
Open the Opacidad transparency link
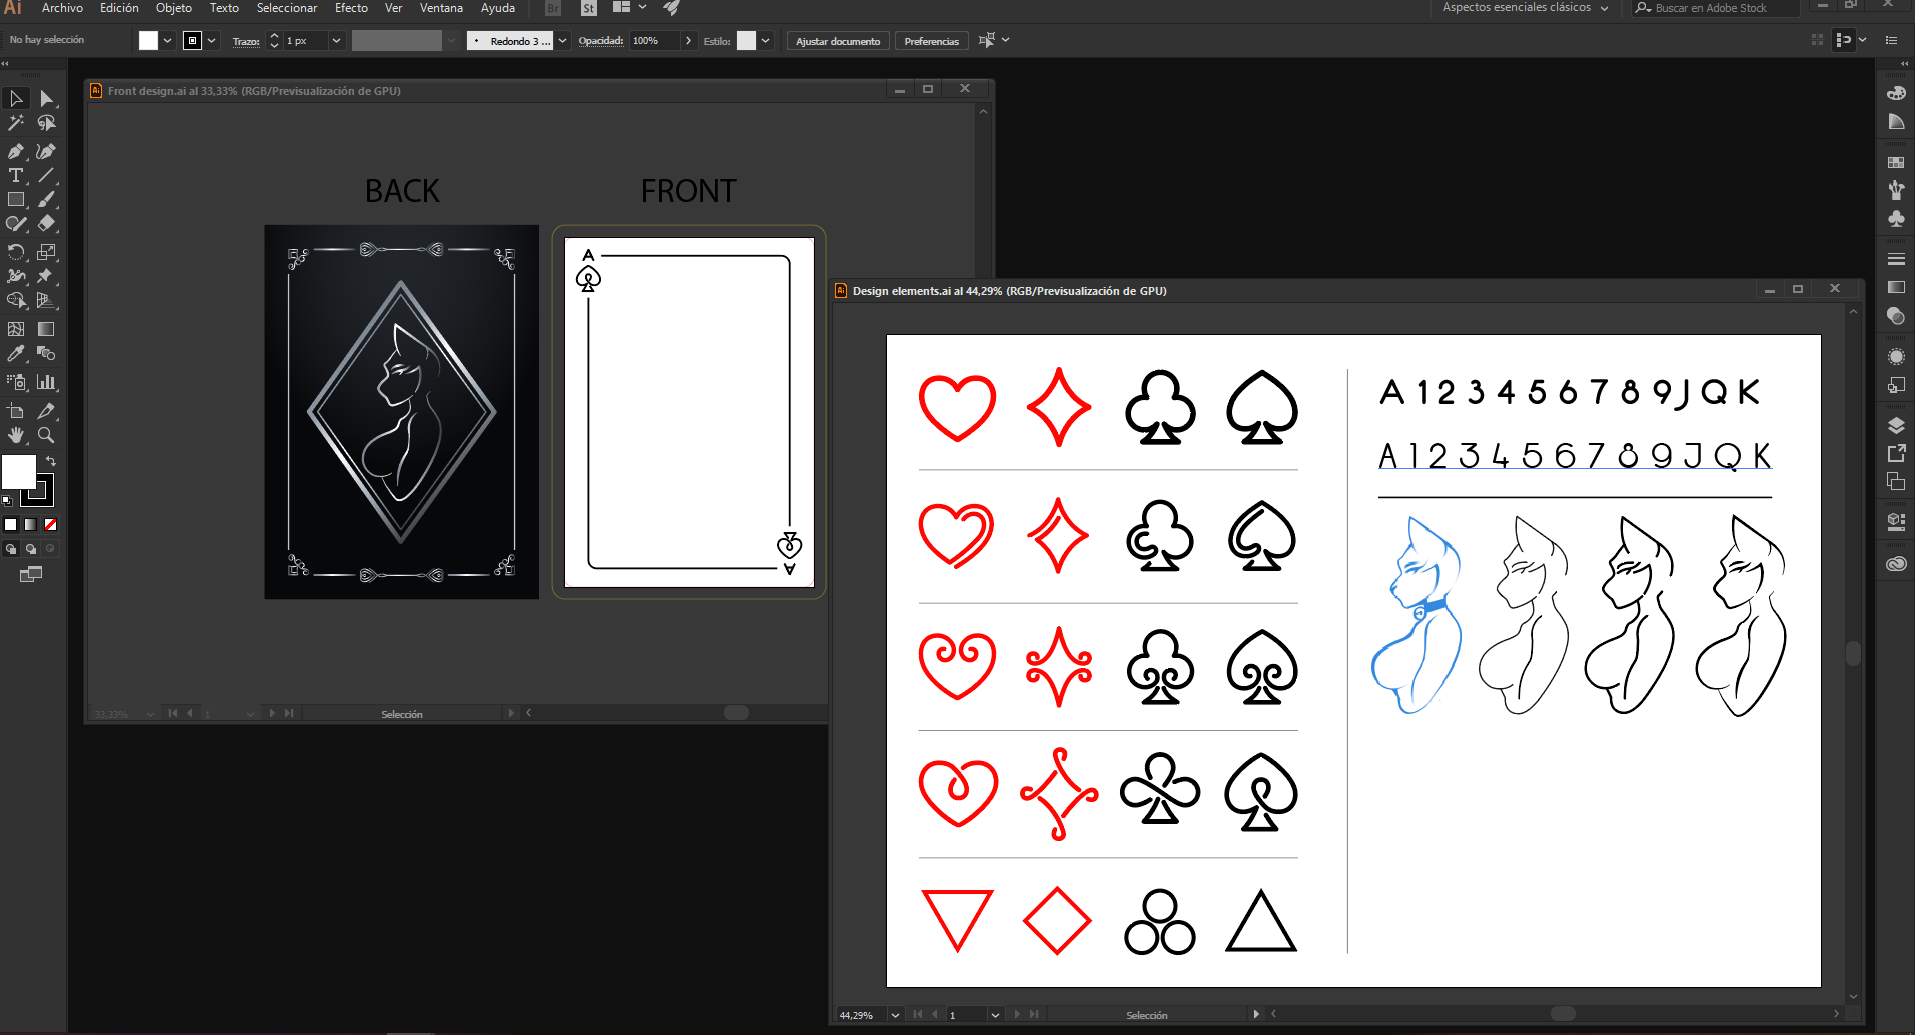601,41
